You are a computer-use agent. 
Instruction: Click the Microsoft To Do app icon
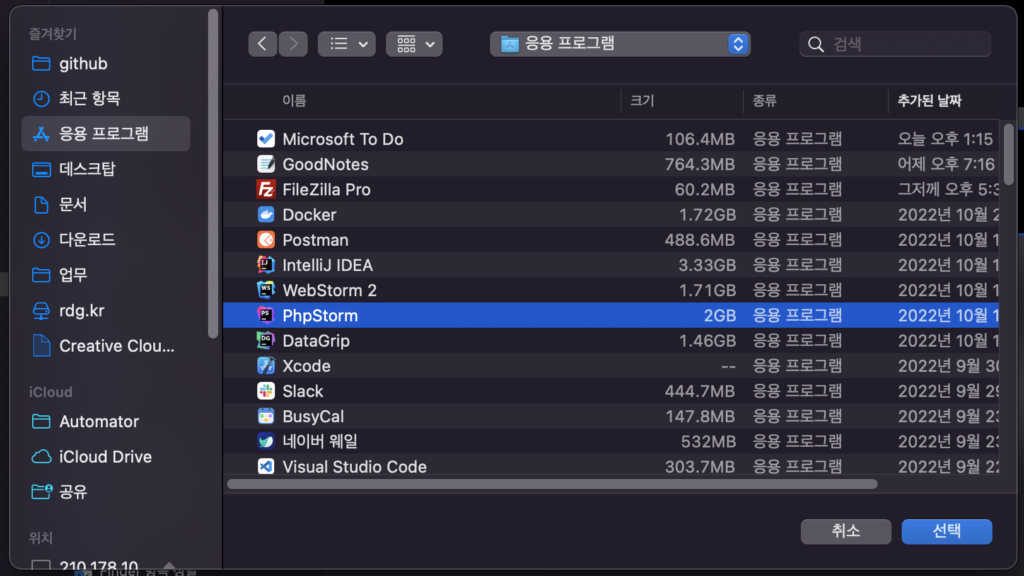pos(266,139)
